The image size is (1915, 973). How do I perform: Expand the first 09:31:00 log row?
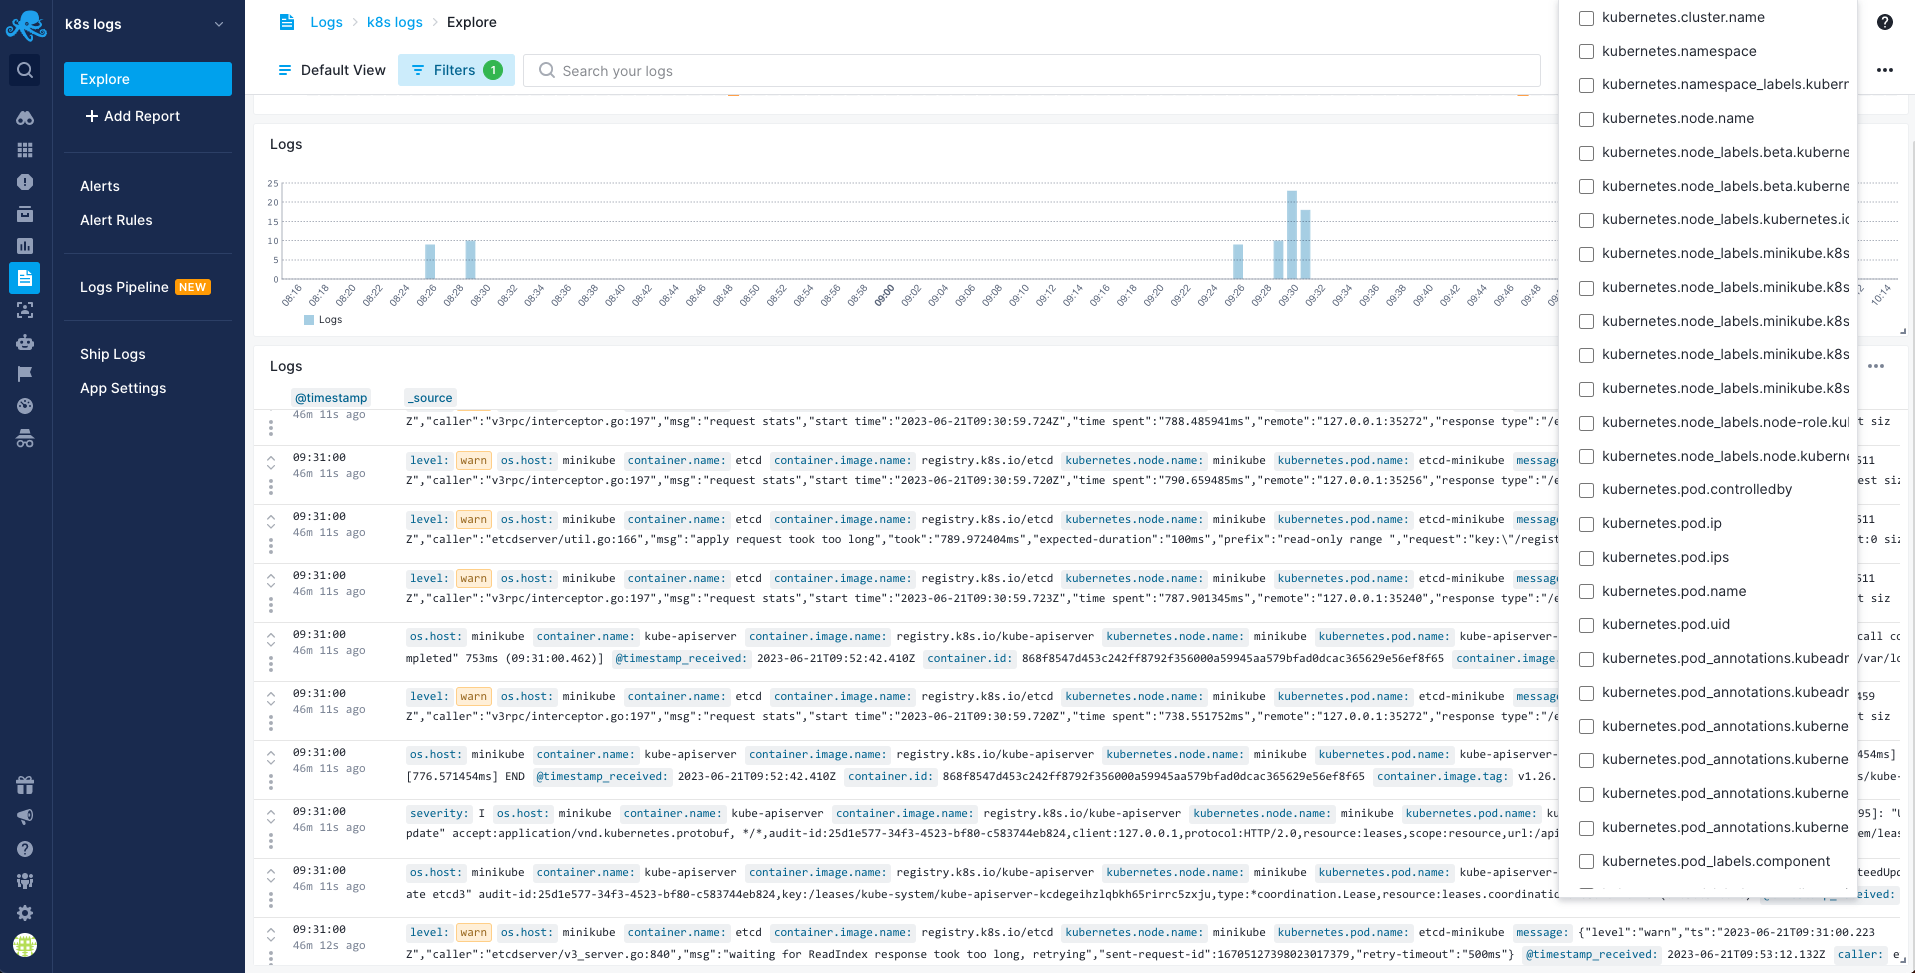[x=271, y=462]
